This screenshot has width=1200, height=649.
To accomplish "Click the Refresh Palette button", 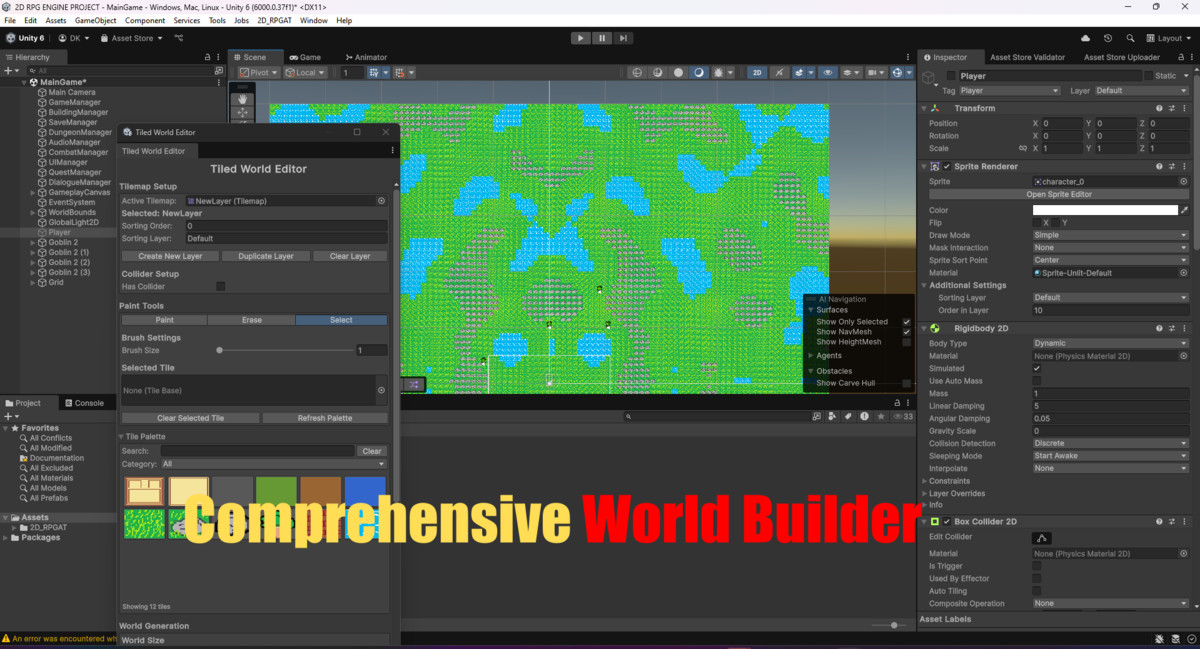I will 325,418.
